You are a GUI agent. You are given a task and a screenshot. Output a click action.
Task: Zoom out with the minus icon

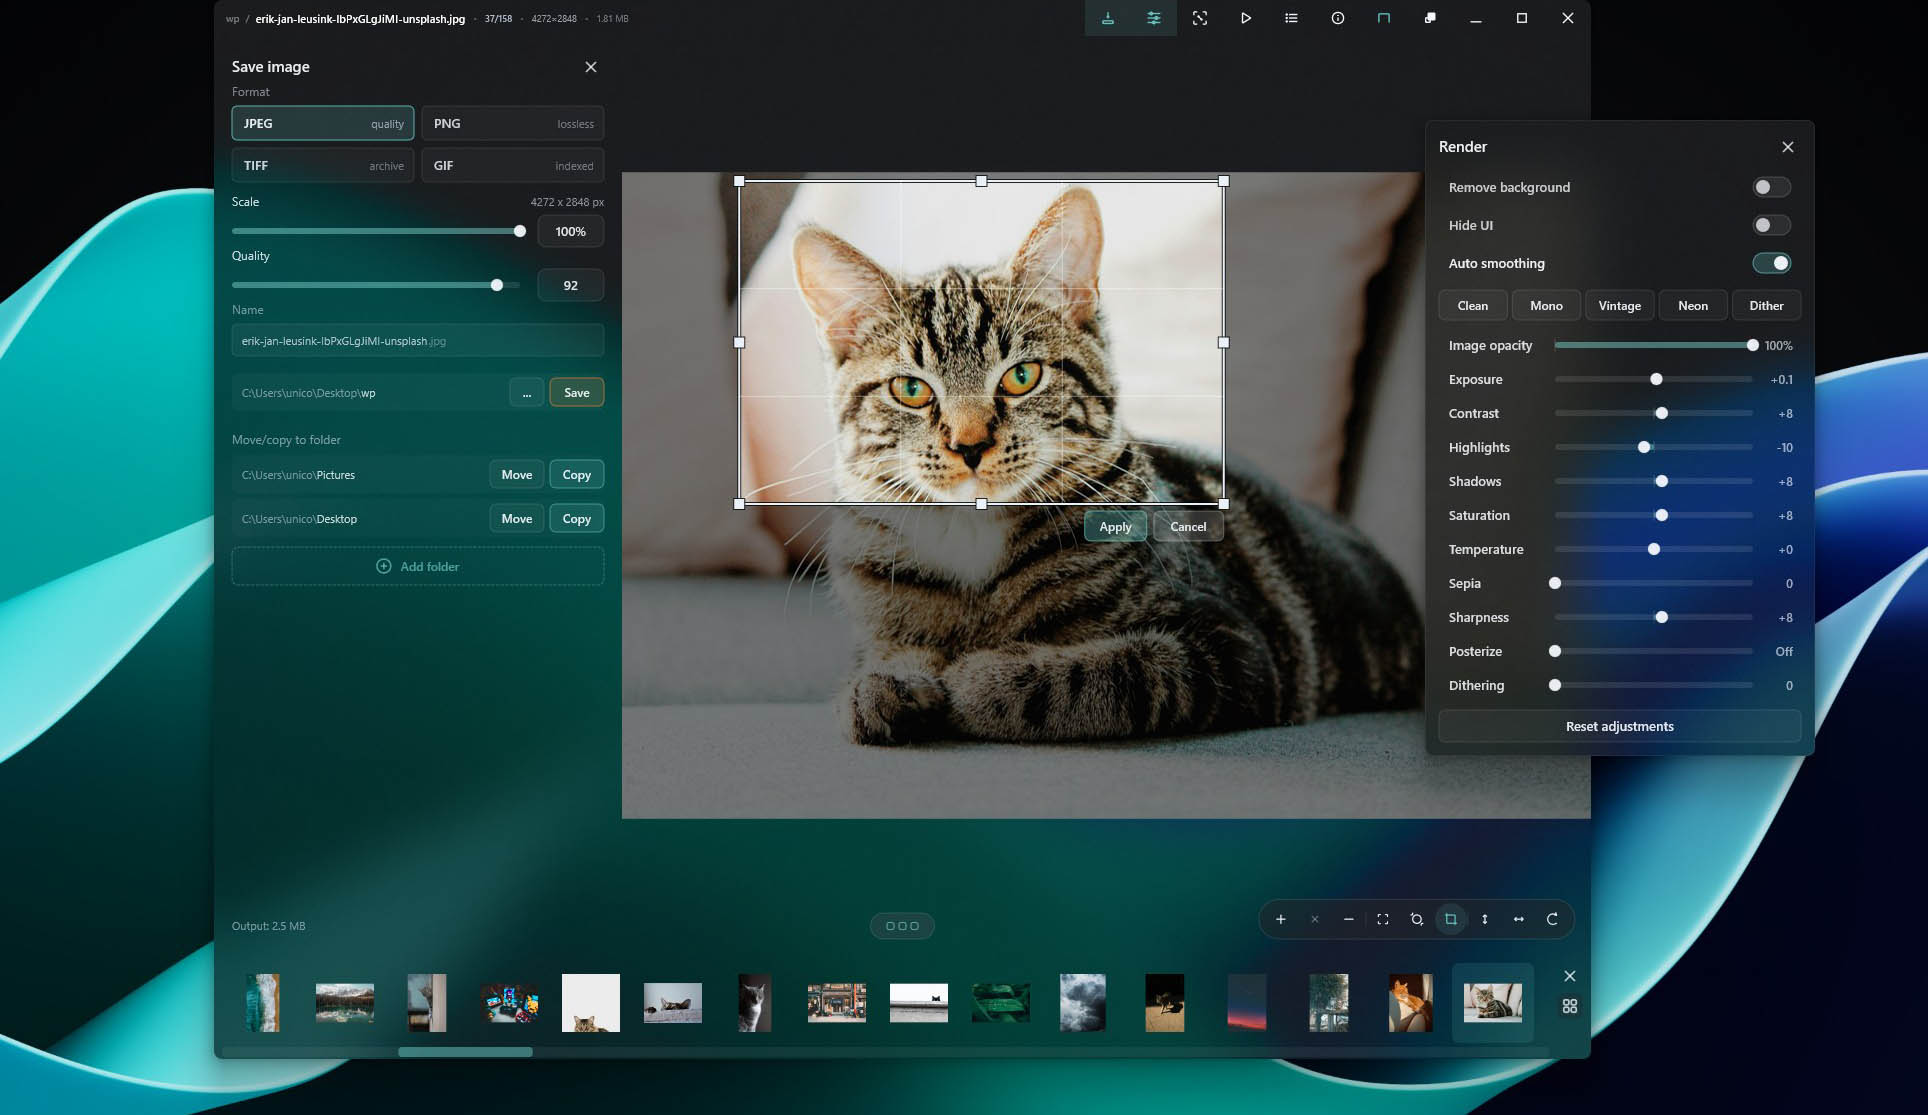[1349, 919]
